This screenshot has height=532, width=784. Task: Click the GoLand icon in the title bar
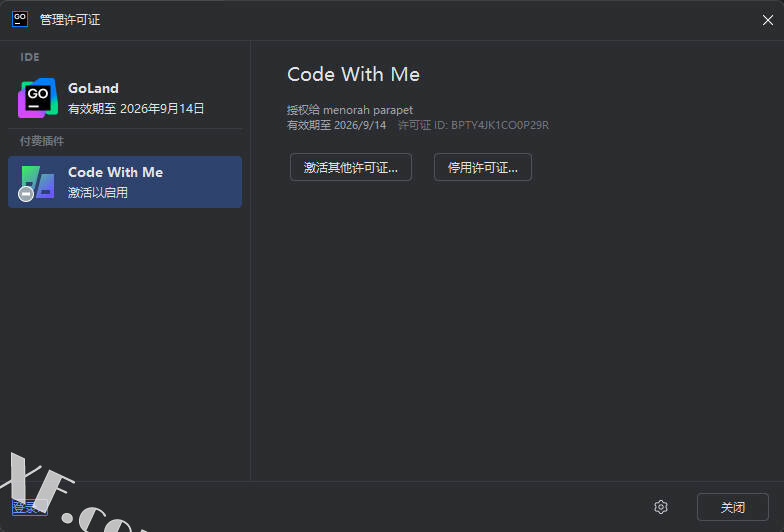click(20, 20)
